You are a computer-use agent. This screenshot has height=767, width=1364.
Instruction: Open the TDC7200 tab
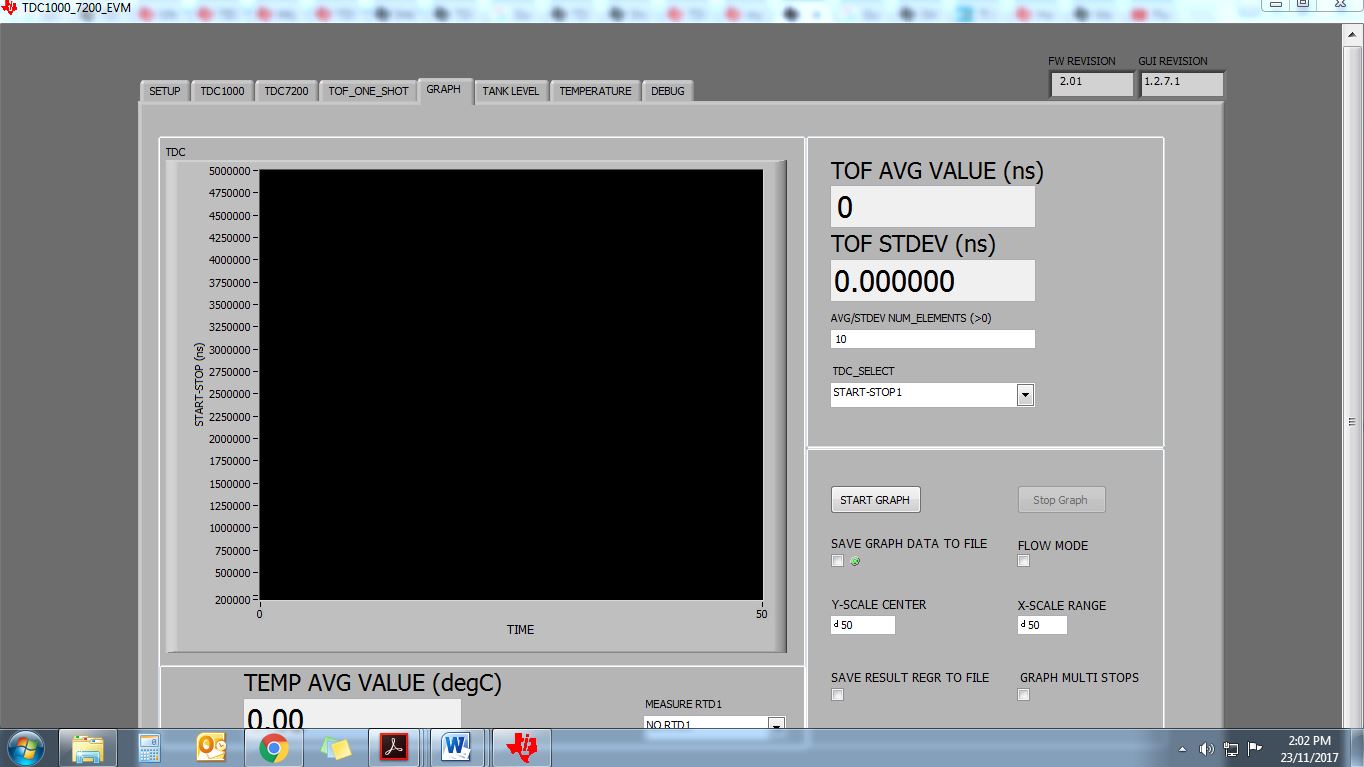286,91
